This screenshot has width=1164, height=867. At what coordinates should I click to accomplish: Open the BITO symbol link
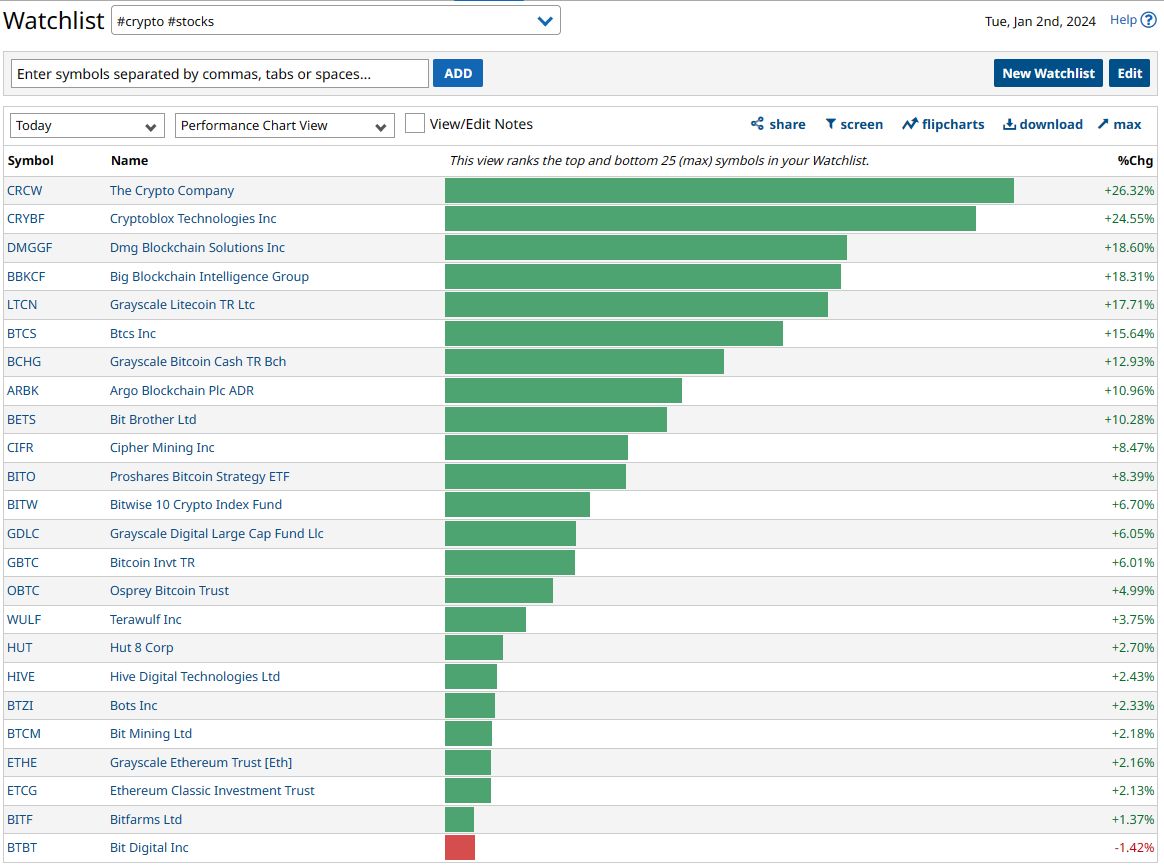tap(22, 477)
